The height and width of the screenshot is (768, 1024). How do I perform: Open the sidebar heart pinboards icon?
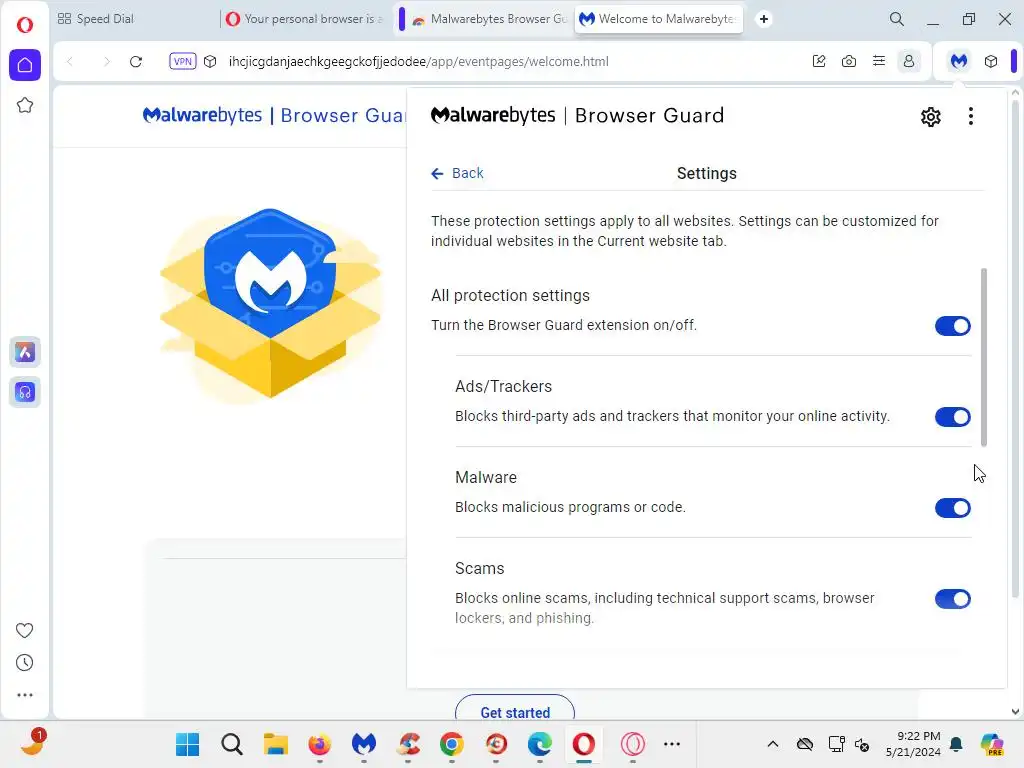[x=24, y=630]
